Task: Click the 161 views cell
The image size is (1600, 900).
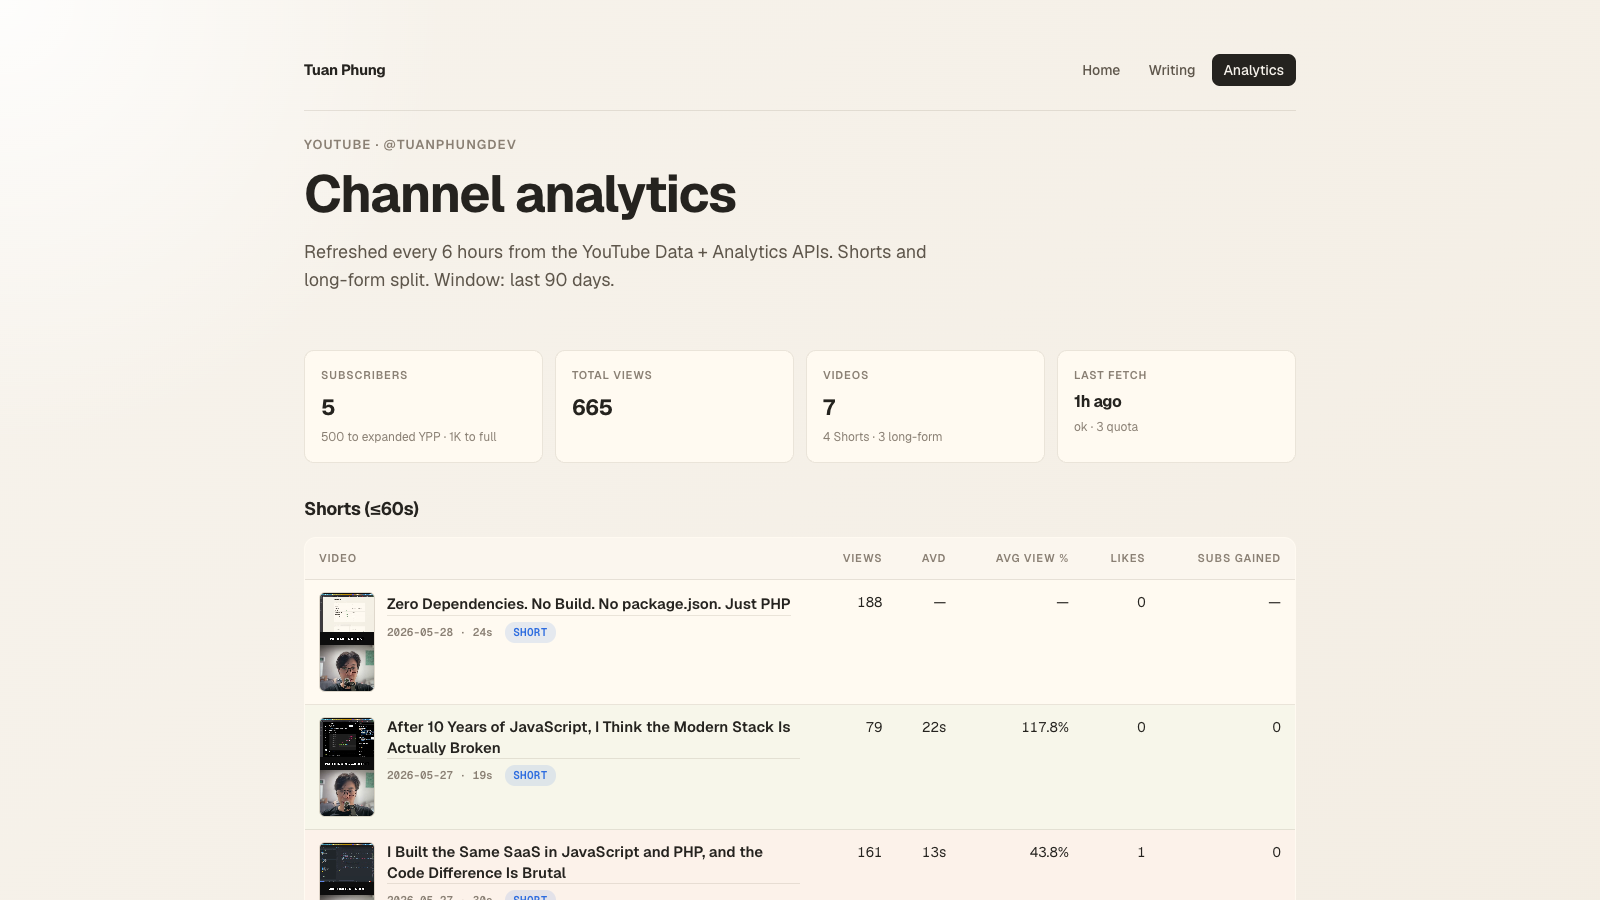Action: pyautogui.click(x=870, y=852)
